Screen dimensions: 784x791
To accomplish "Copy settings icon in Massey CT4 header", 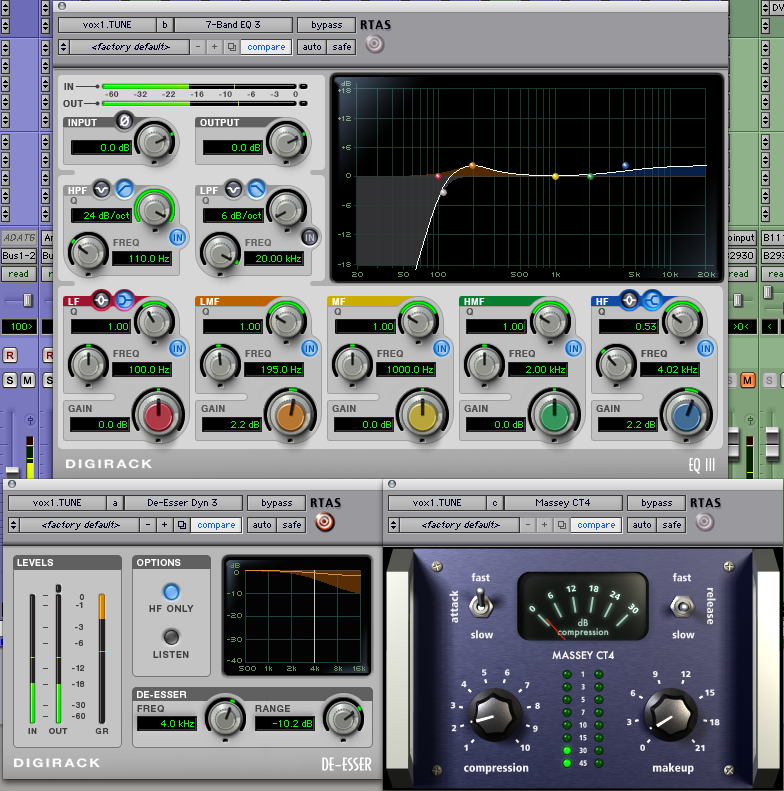I will point(562,525).
